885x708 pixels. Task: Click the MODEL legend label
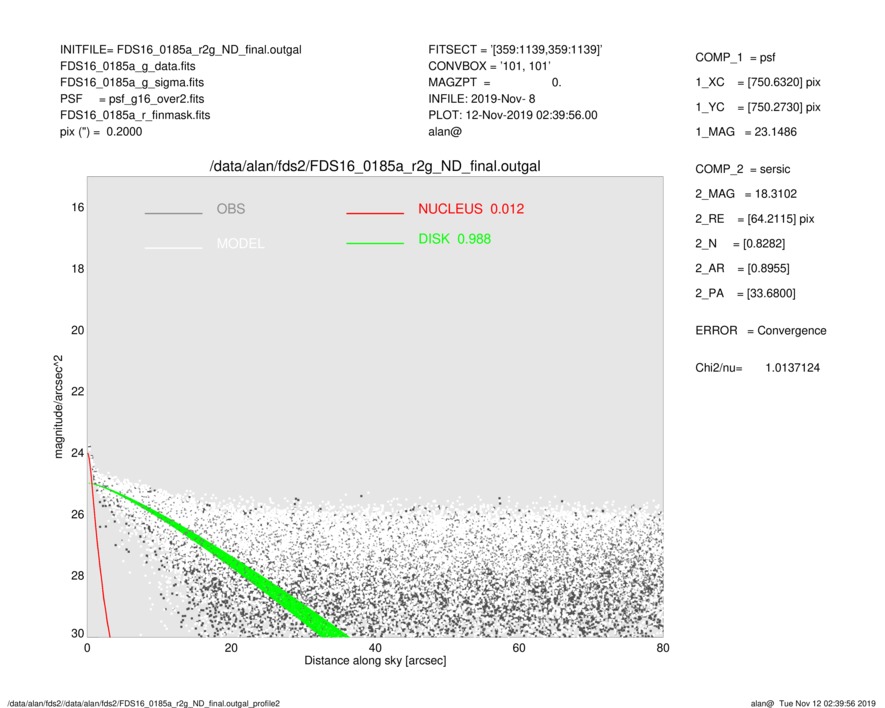[x=240, y=244]
